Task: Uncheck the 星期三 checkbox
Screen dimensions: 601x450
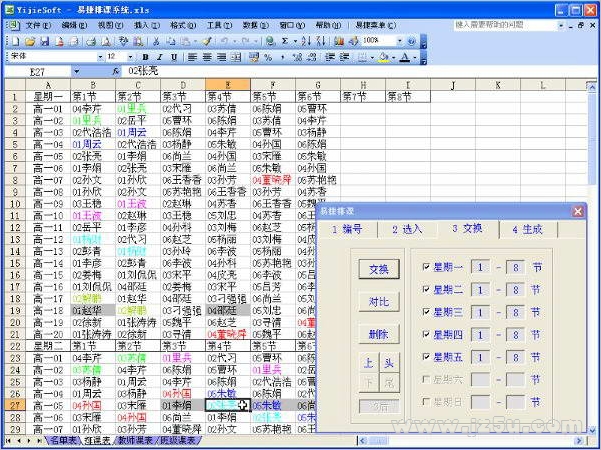Action: click(425, 312)
